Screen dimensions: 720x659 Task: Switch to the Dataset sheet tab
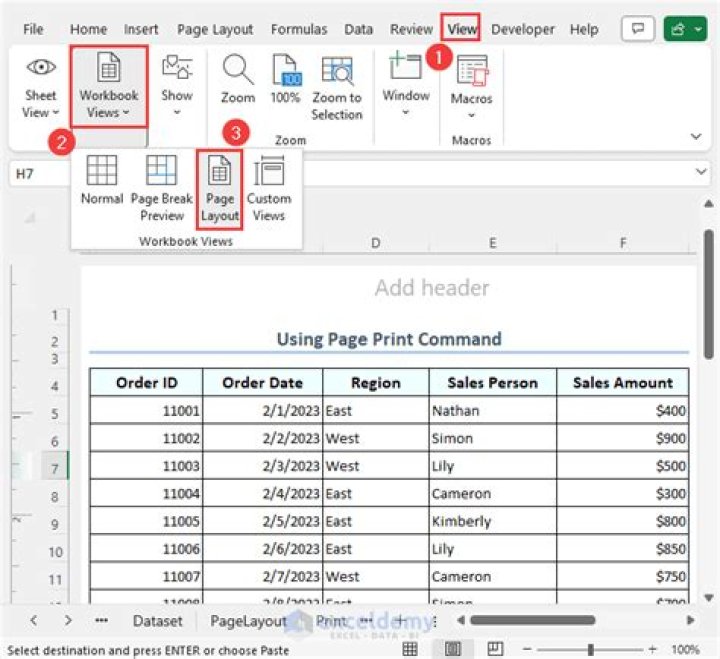(158, 621)
